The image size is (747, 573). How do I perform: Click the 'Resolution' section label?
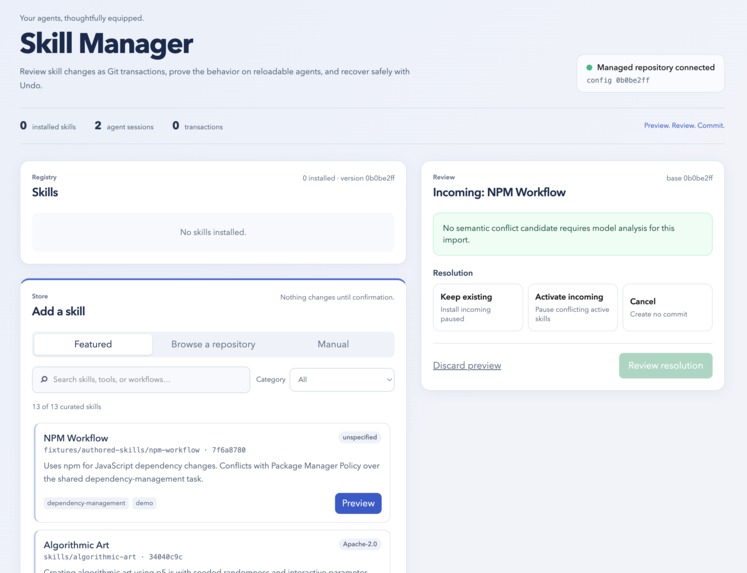453,273
